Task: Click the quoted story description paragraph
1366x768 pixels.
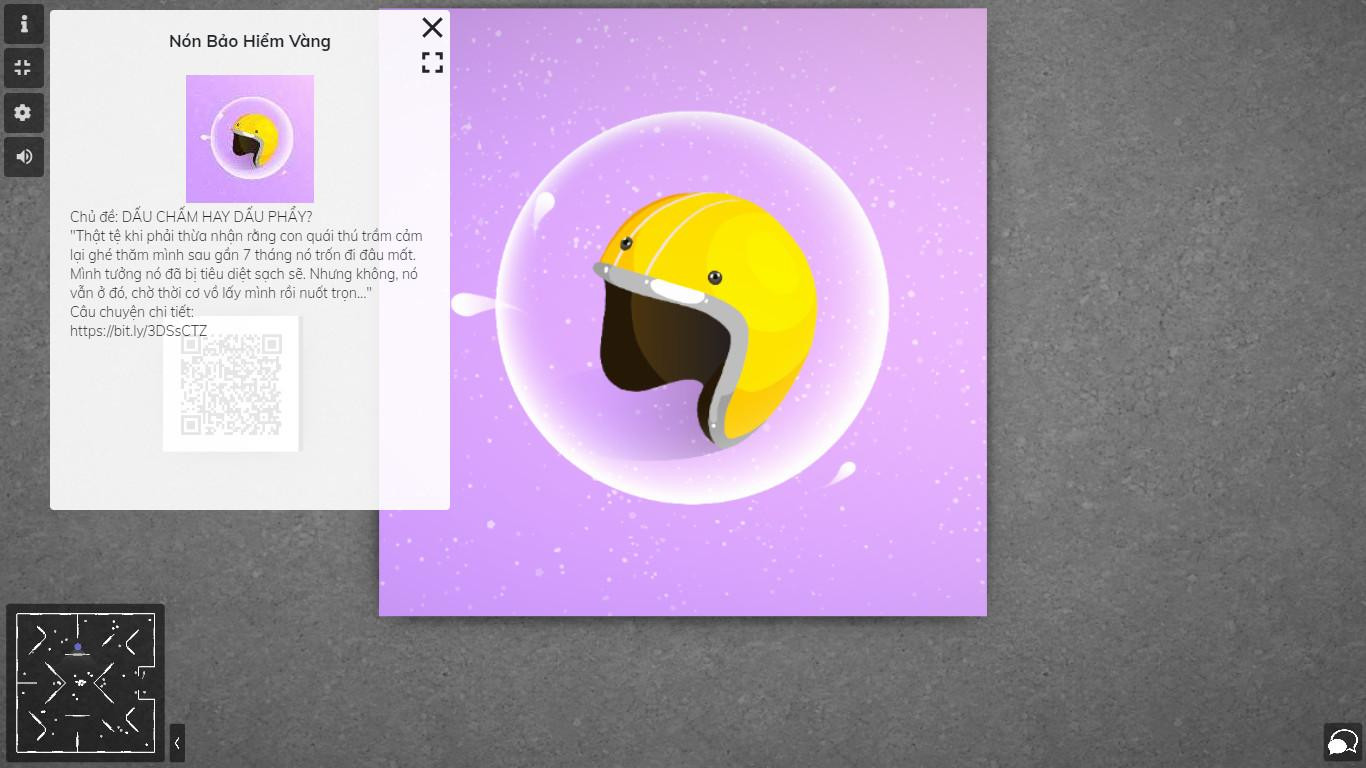Action: [x=246, y=264]
